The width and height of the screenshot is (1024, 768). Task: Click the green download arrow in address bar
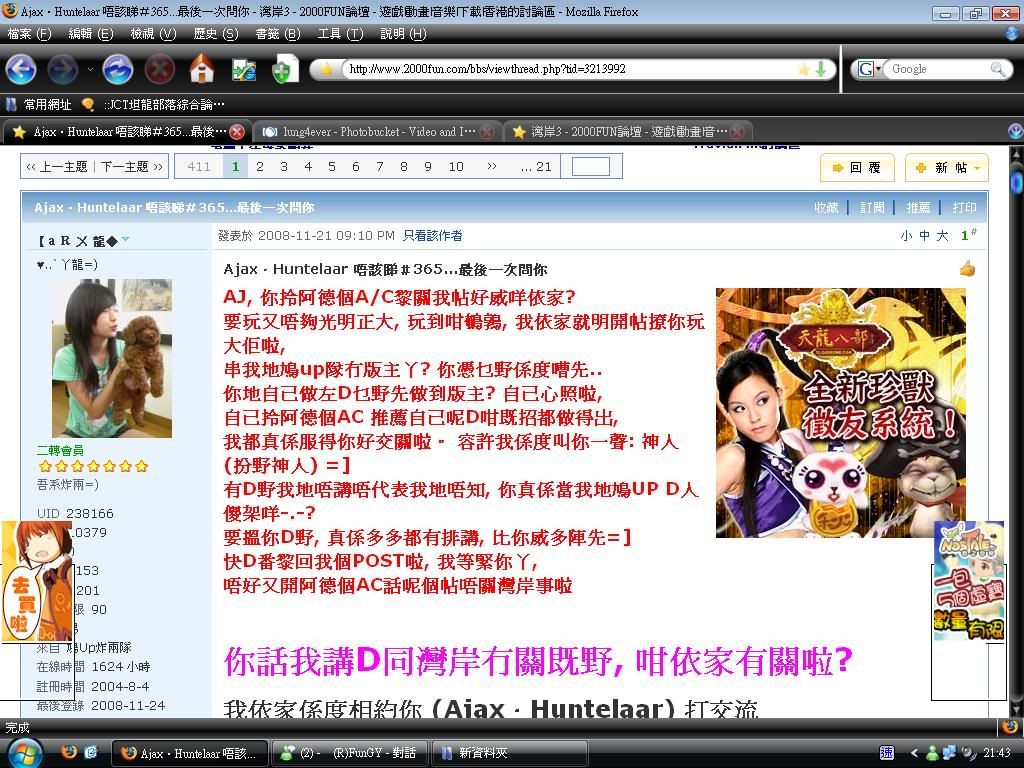[821, 69]
